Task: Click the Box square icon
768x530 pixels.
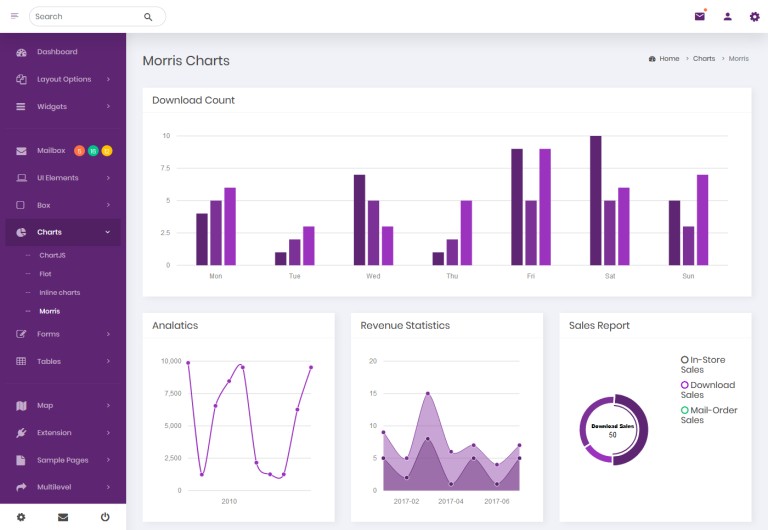Action: click(21, 205)
